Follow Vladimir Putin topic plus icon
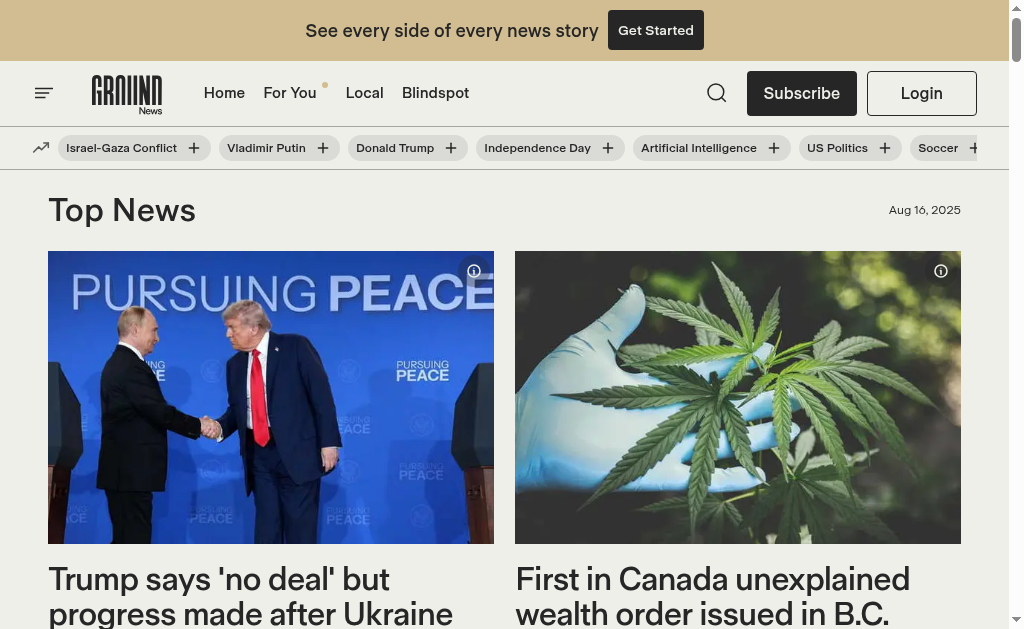Image resolution: width=1024 pixels, height=629 pixels. point(323,148)
